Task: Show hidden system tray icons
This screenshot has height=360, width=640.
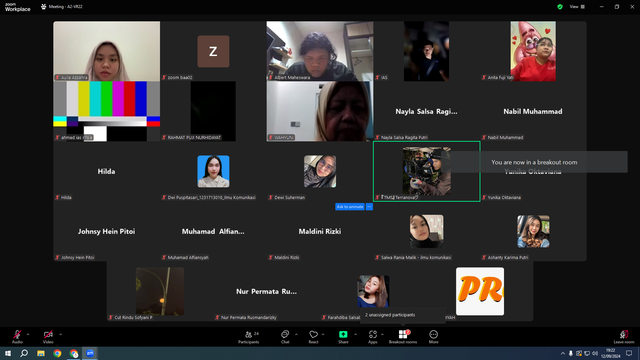Action: [x=562, y=353]
